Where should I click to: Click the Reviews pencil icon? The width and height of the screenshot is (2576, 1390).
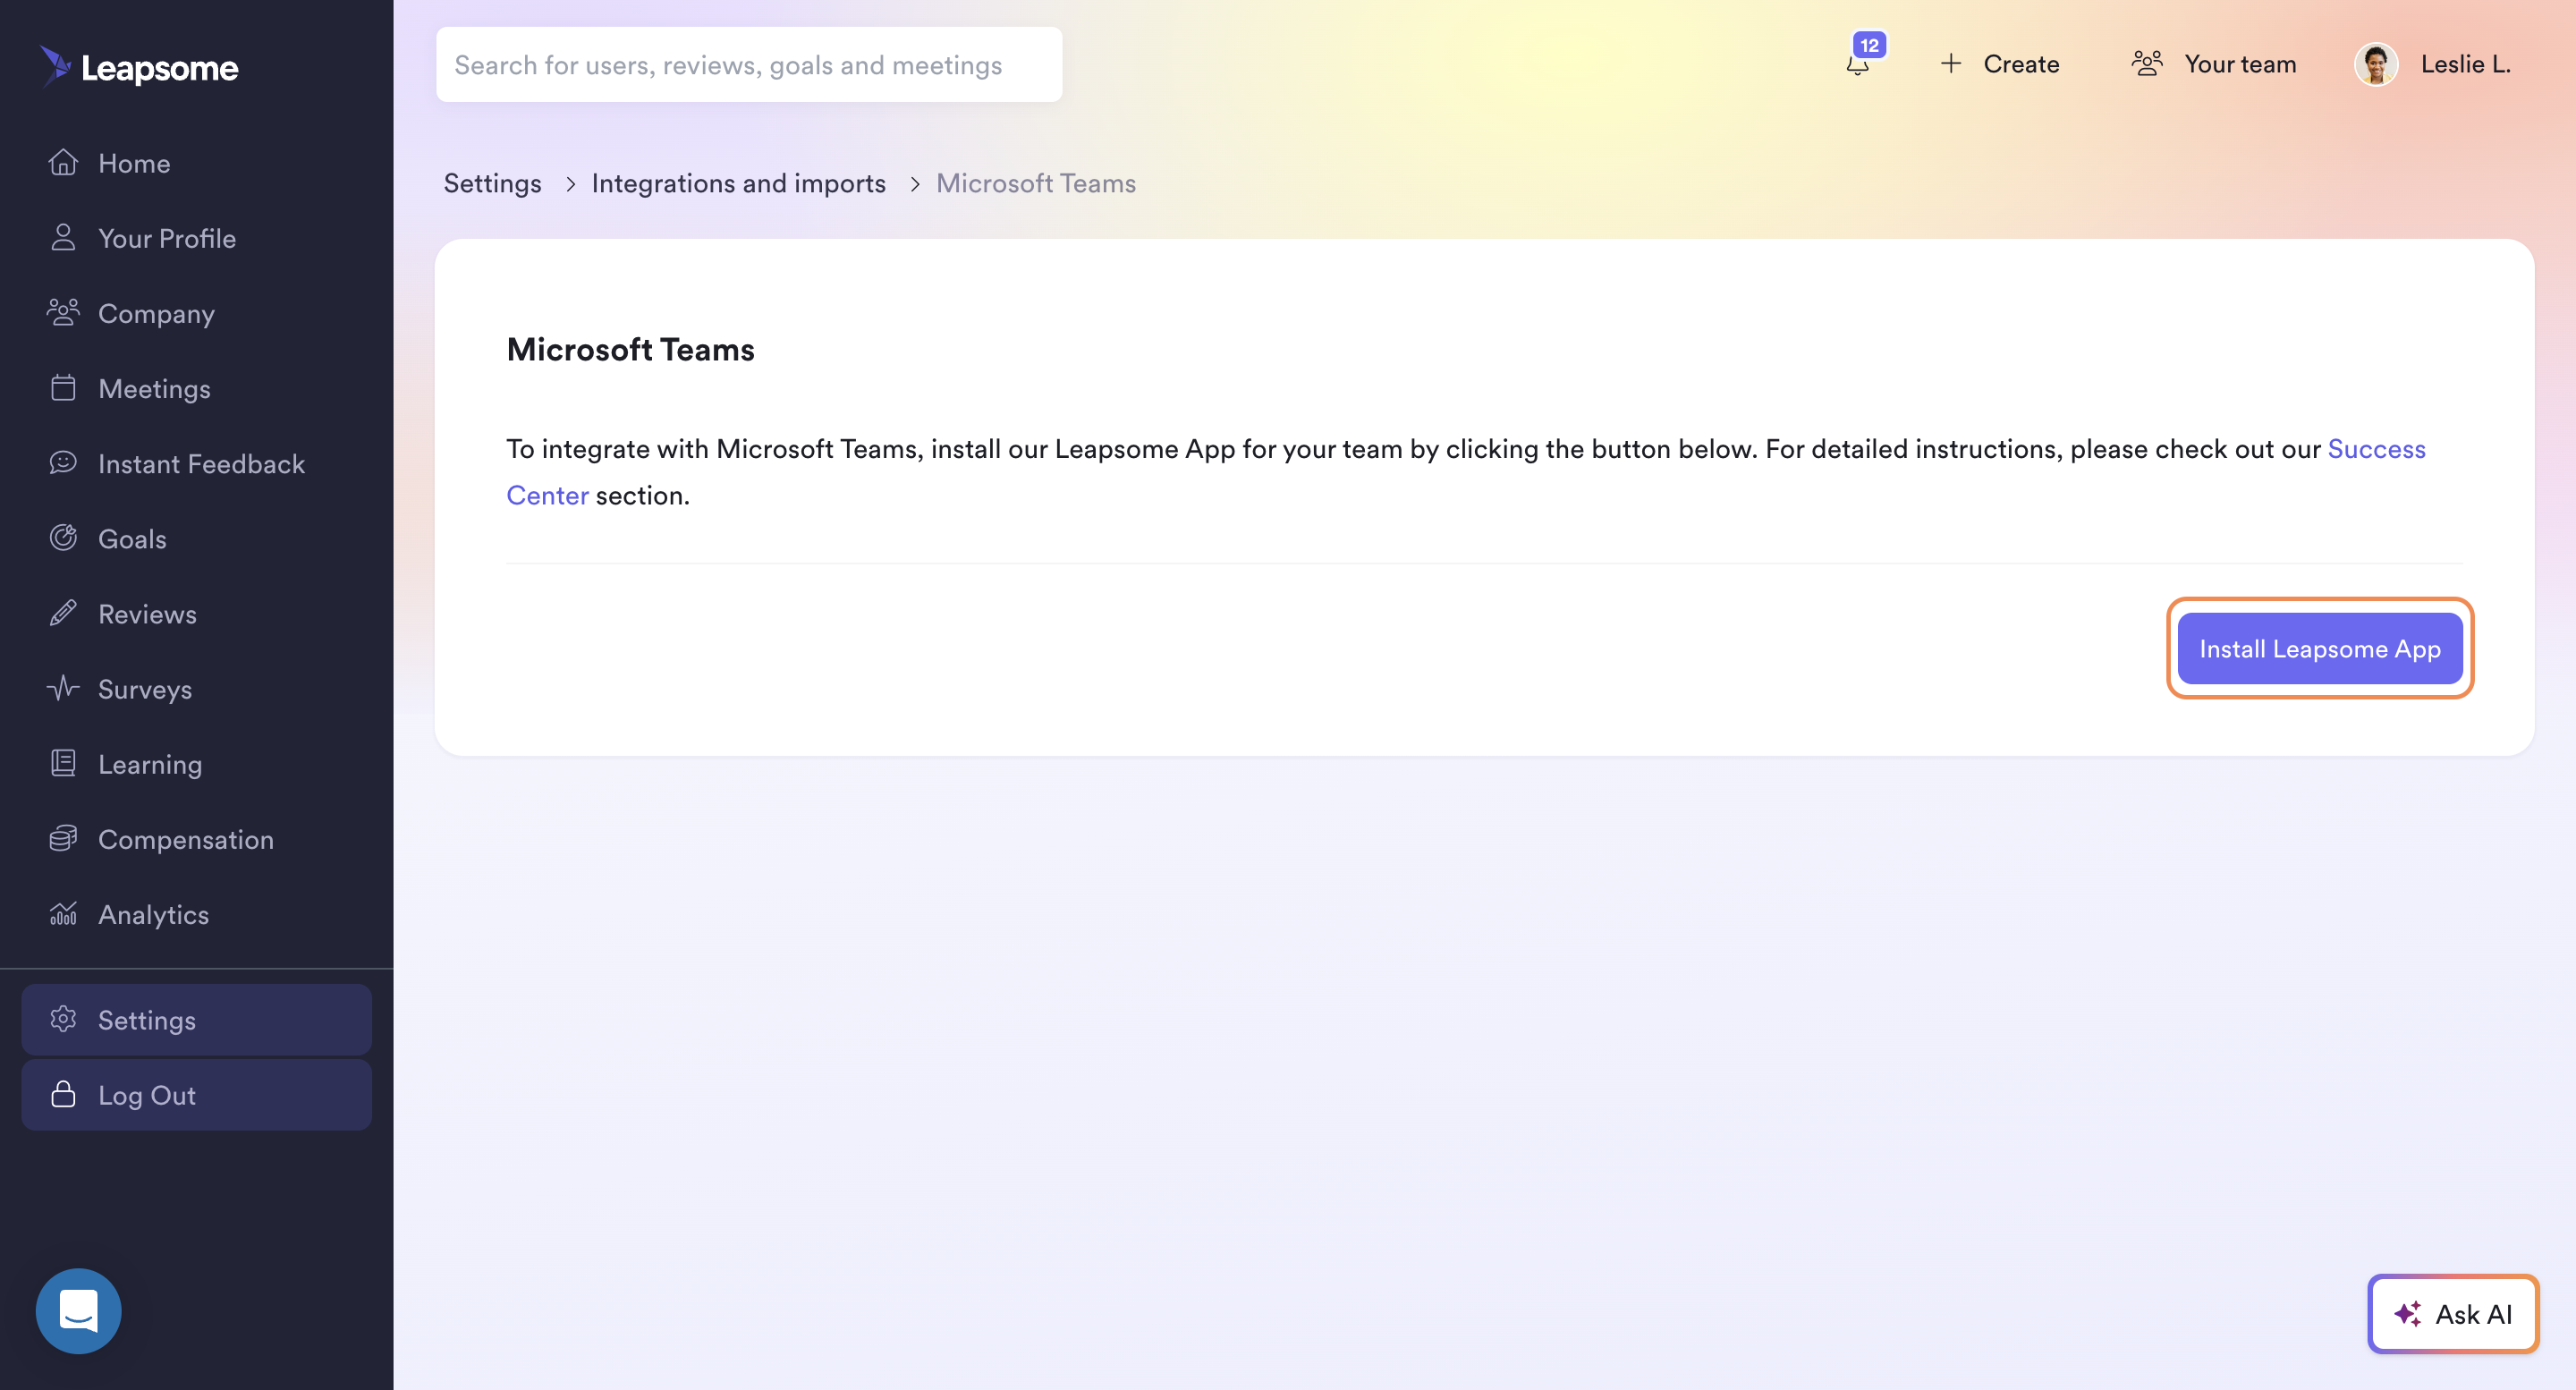pos(63,612)
